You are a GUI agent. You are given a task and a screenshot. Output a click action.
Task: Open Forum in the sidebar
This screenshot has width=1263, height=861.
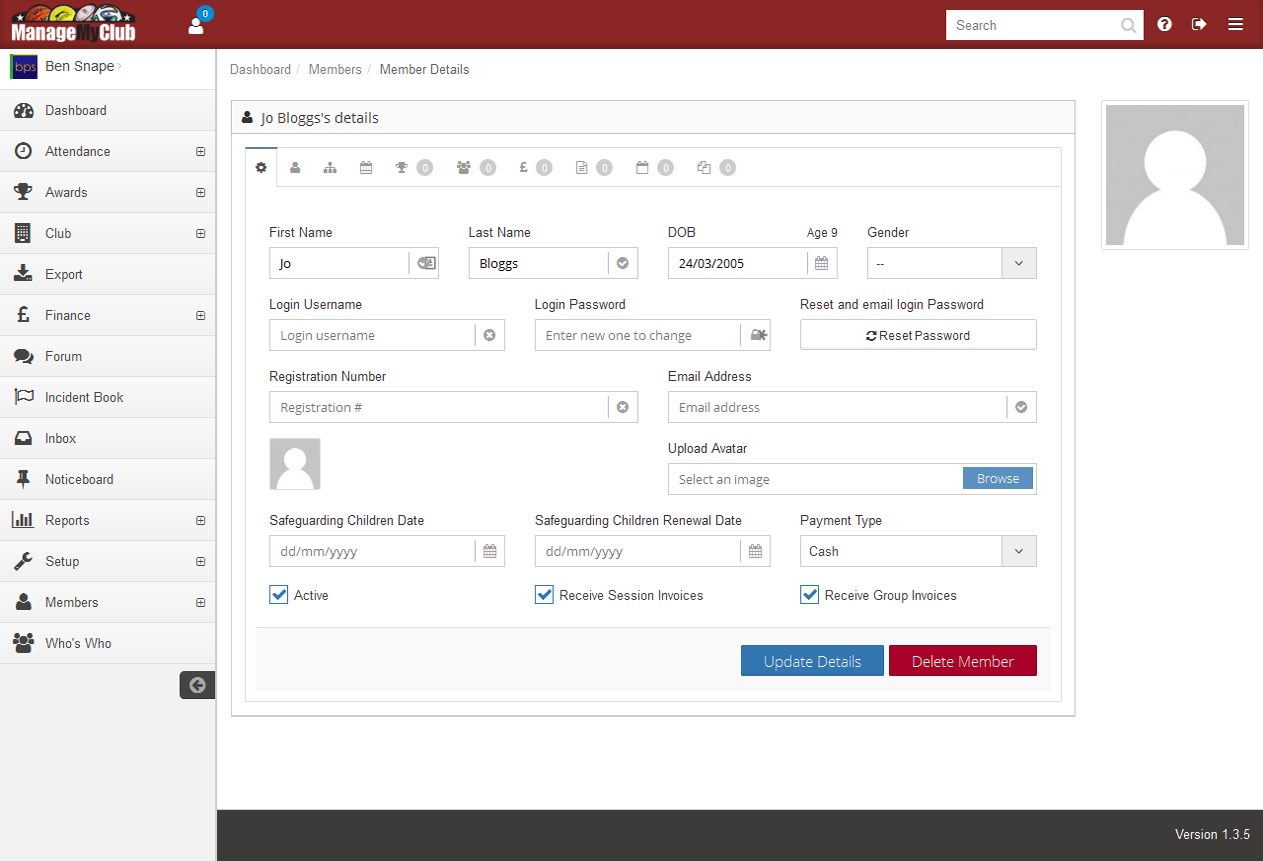tap(107, 357)
